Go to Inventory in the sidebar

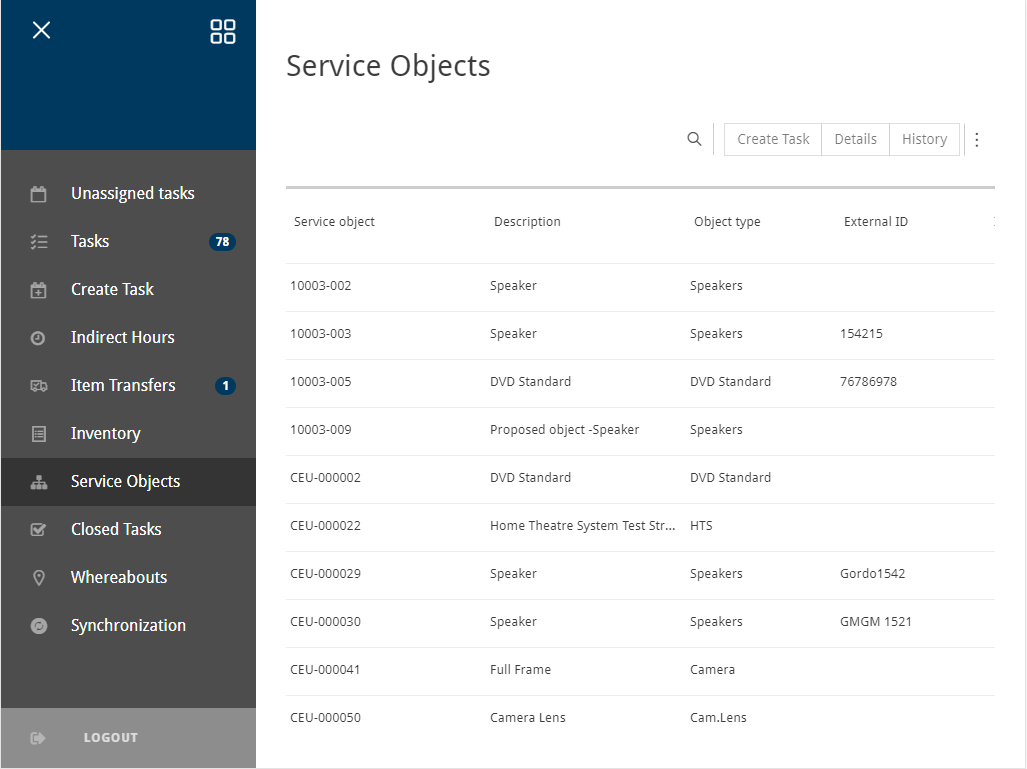coord(105,433)
